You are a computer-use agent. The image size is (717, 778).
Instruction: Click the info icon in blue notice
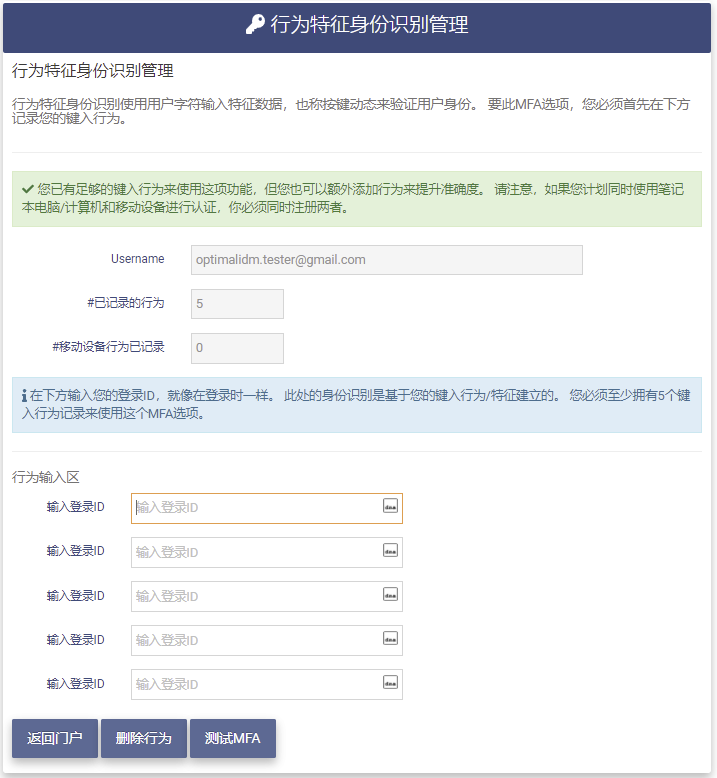pyautogui.click(x=24, y=395)
